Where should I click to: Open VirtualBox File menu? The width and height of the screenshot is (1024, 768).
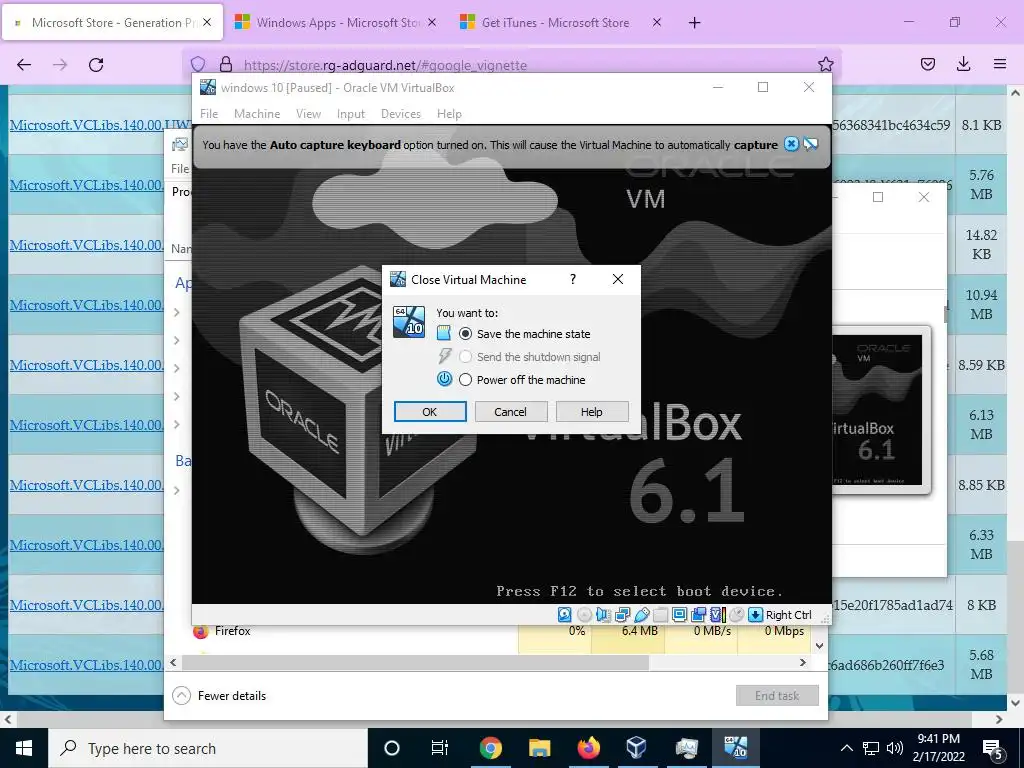[209, 114]
